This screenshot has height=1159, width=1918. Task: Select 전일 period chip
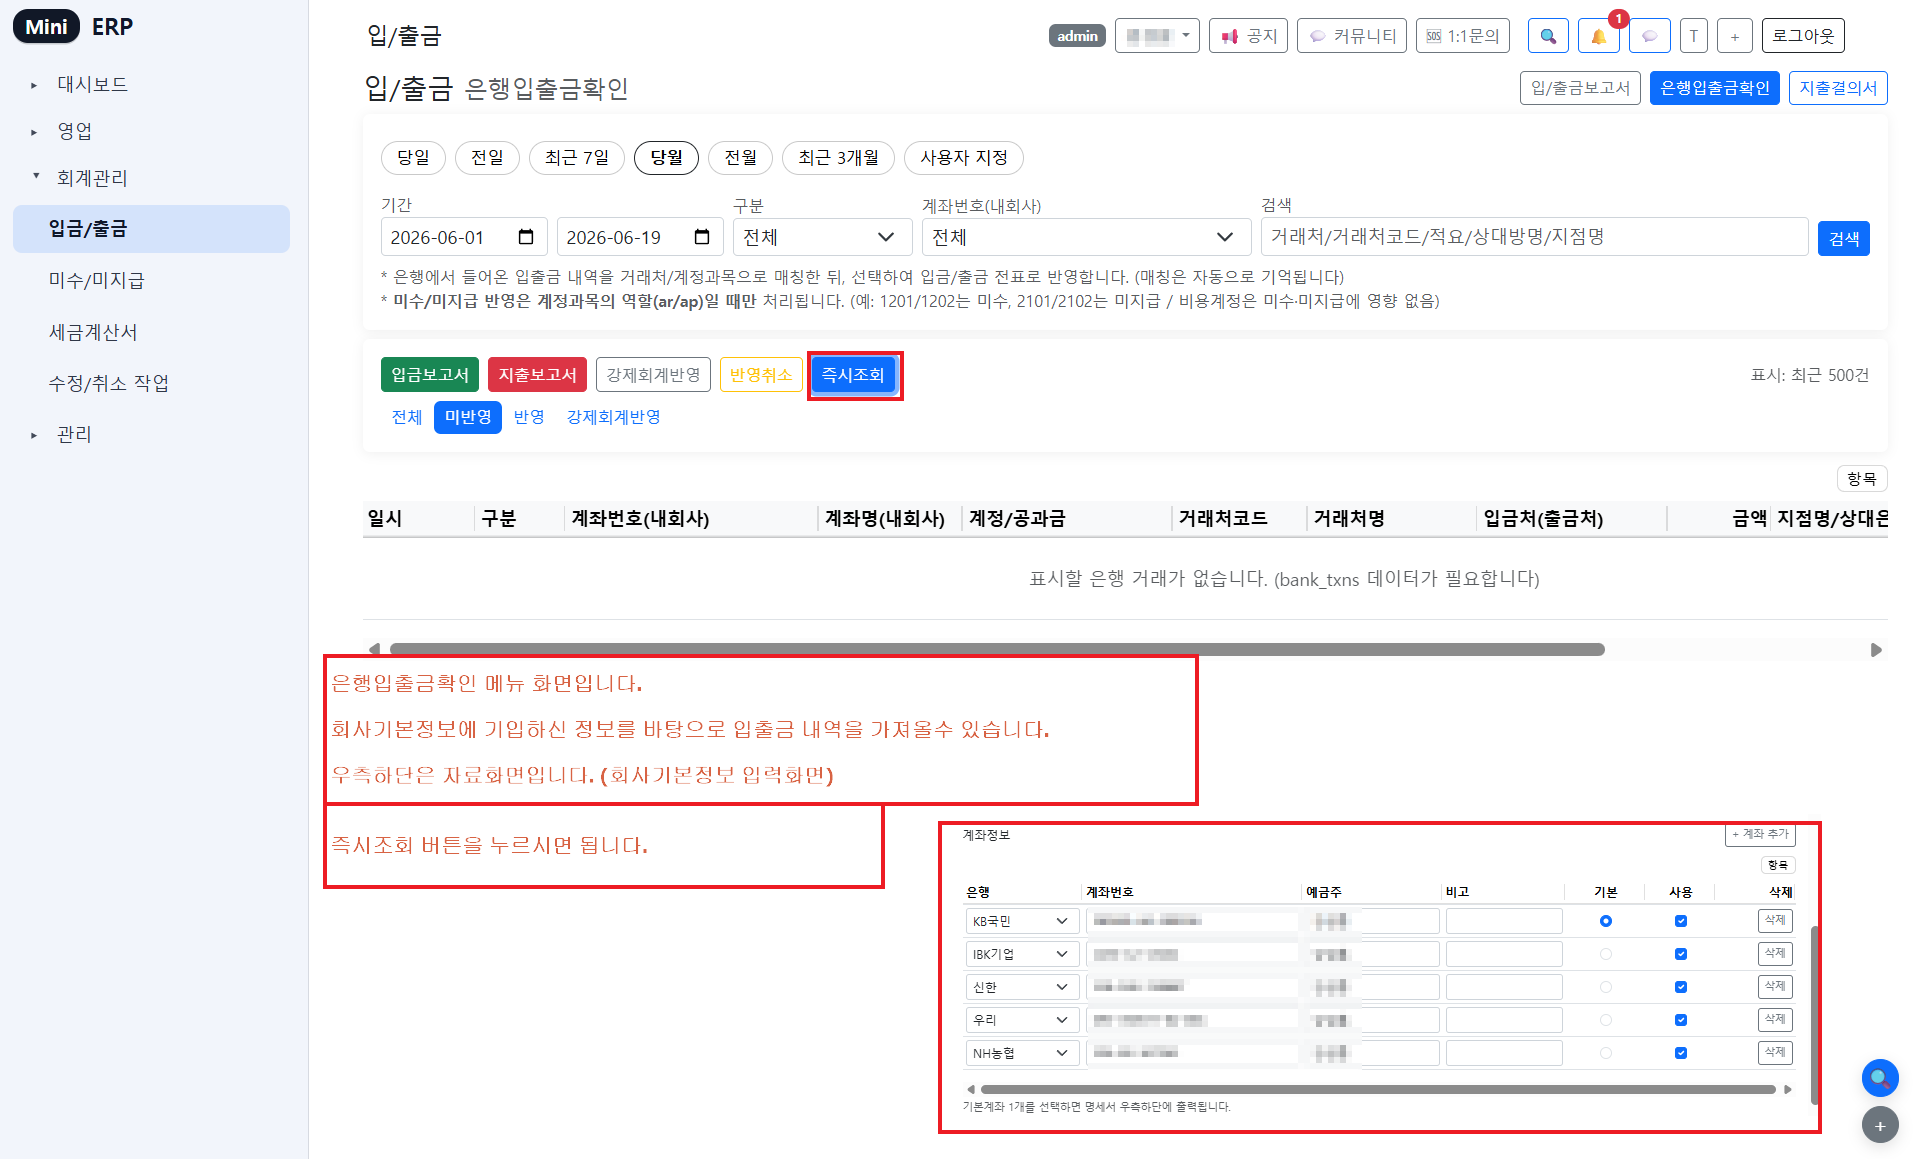tap(487, 158)
